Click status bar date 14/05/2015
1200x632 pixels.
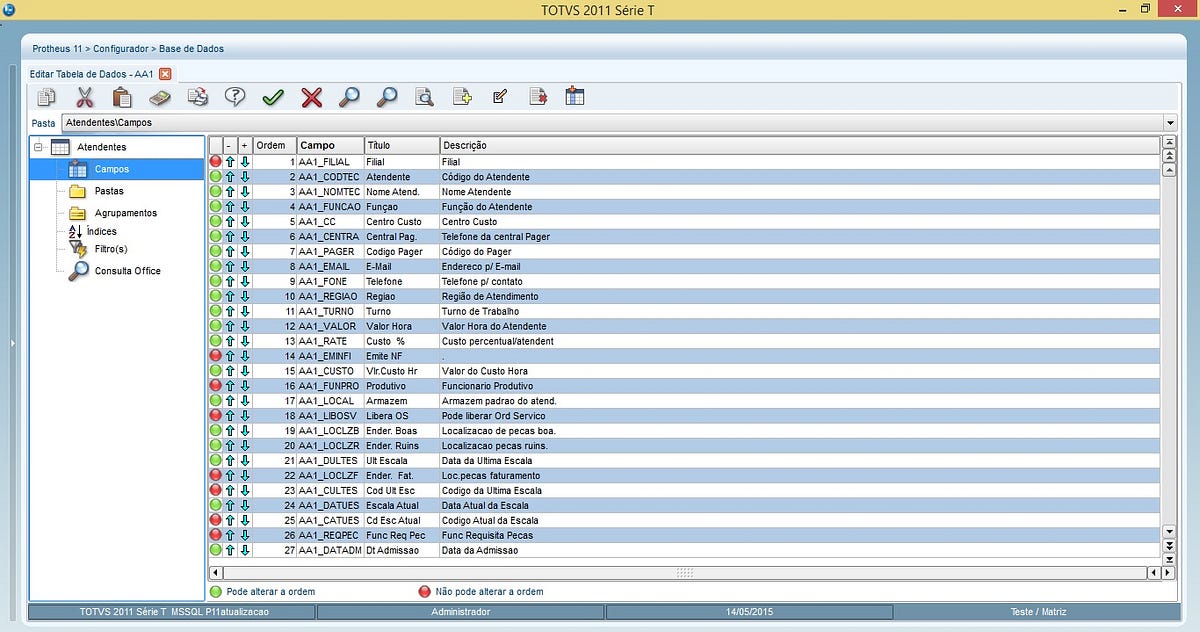coord(749,611)
